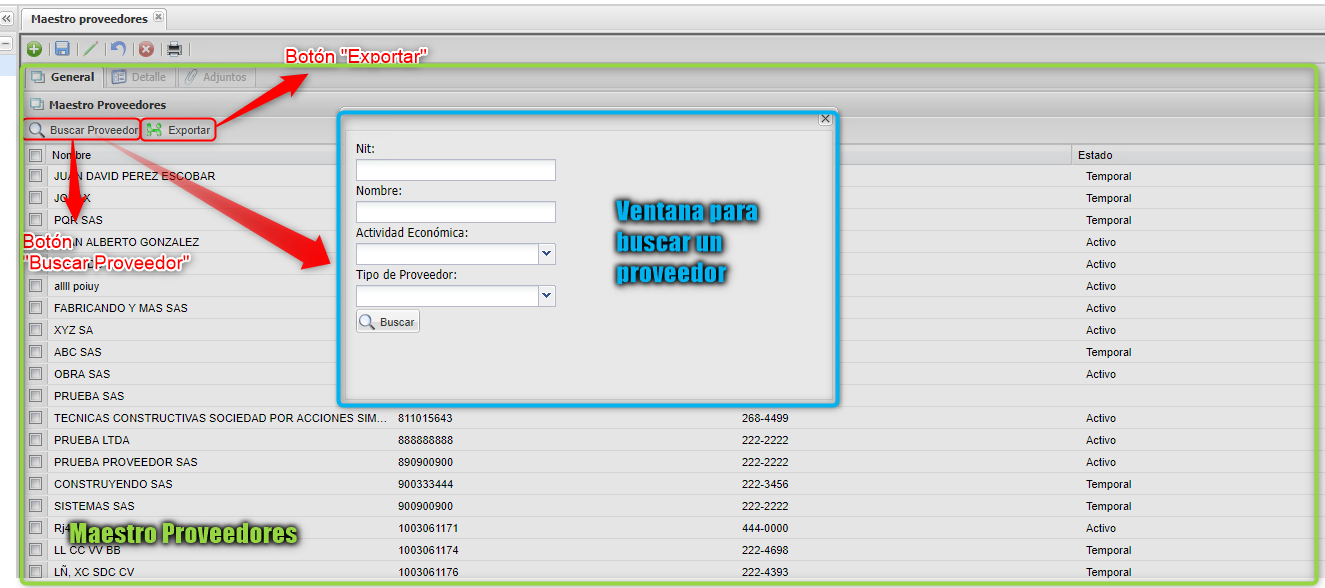Check the XYZ SA row checkbox
Viewport: 1325px width, 588px height.
(36, 330)
